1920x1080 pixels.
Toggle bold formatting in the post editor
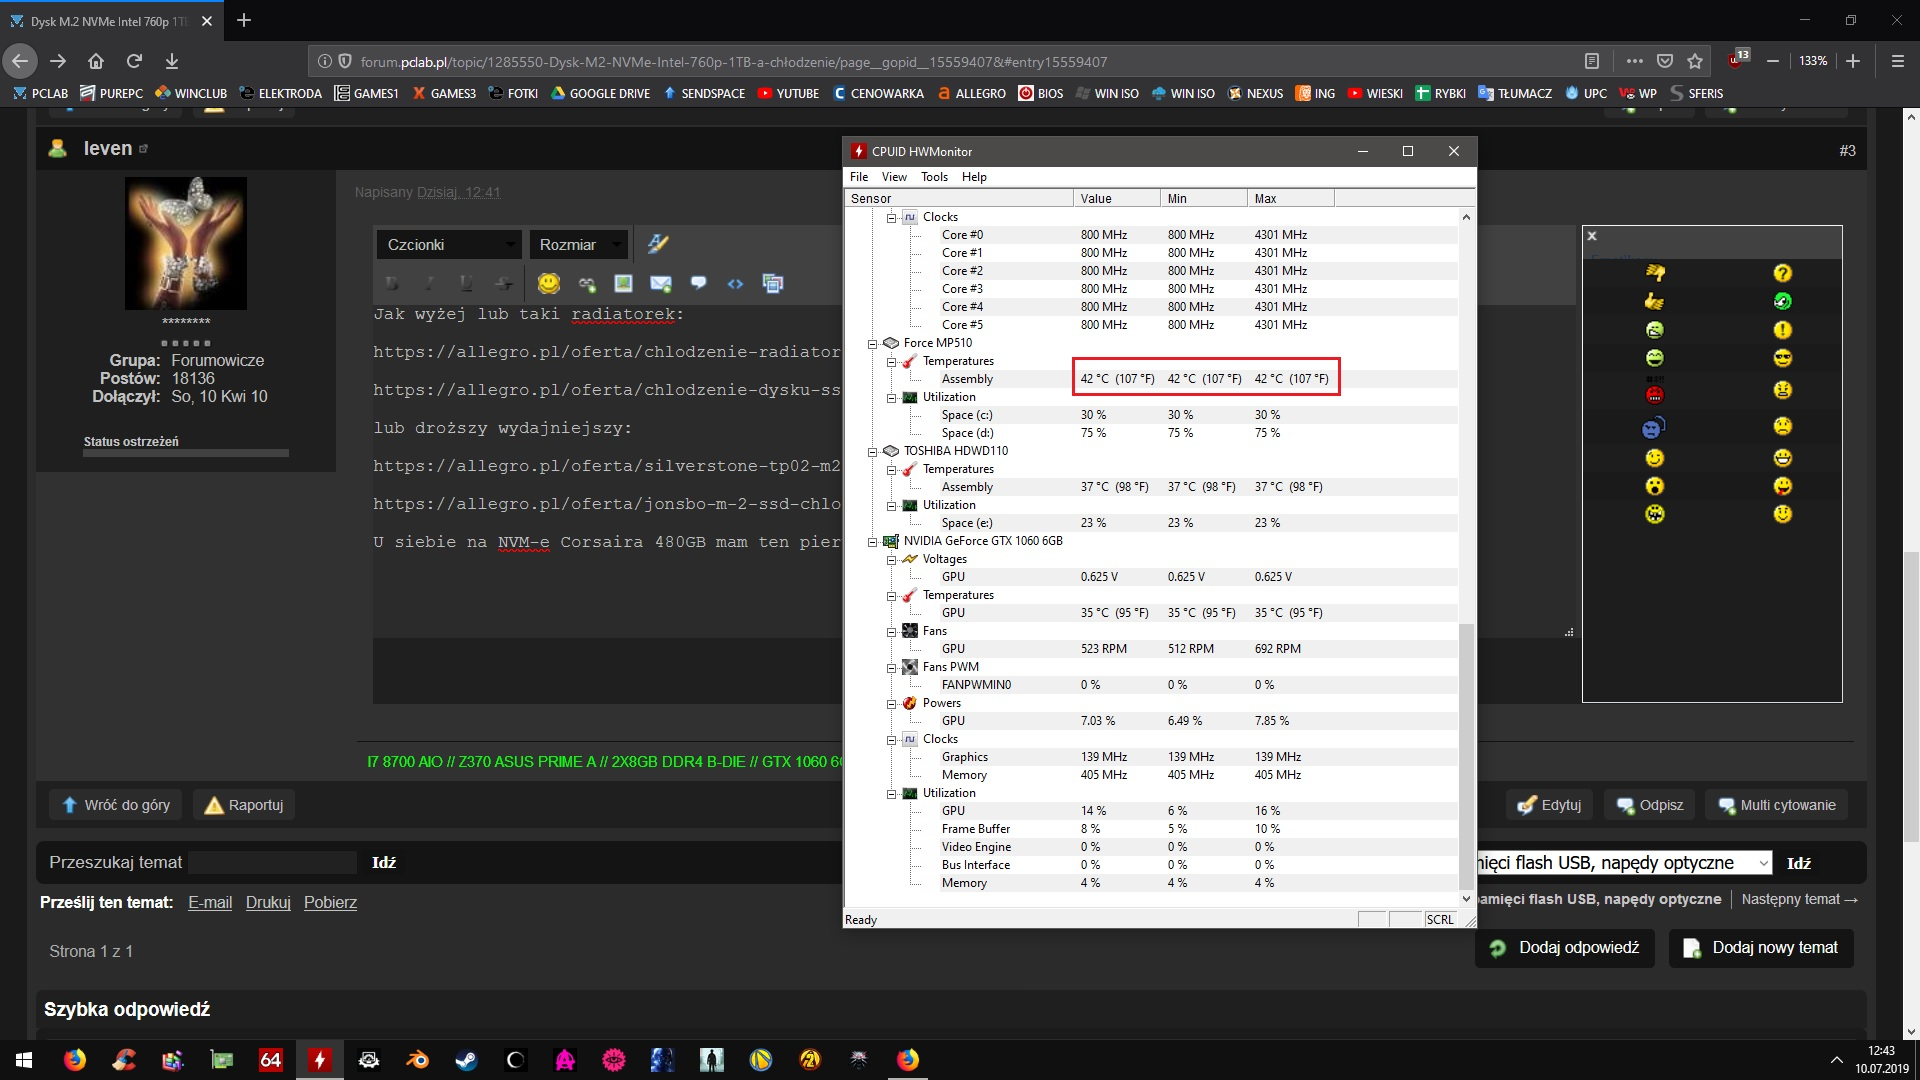392,284
